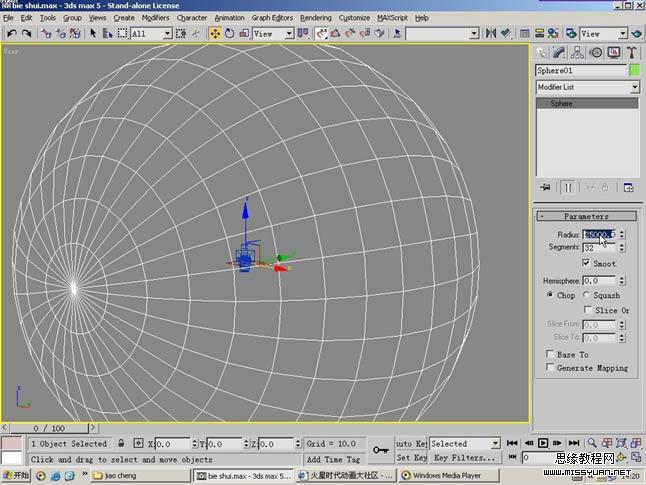Open the Rendering menu
Image resolution: width=646 pixels, height=485 pixels.
[x=316, y=18]
